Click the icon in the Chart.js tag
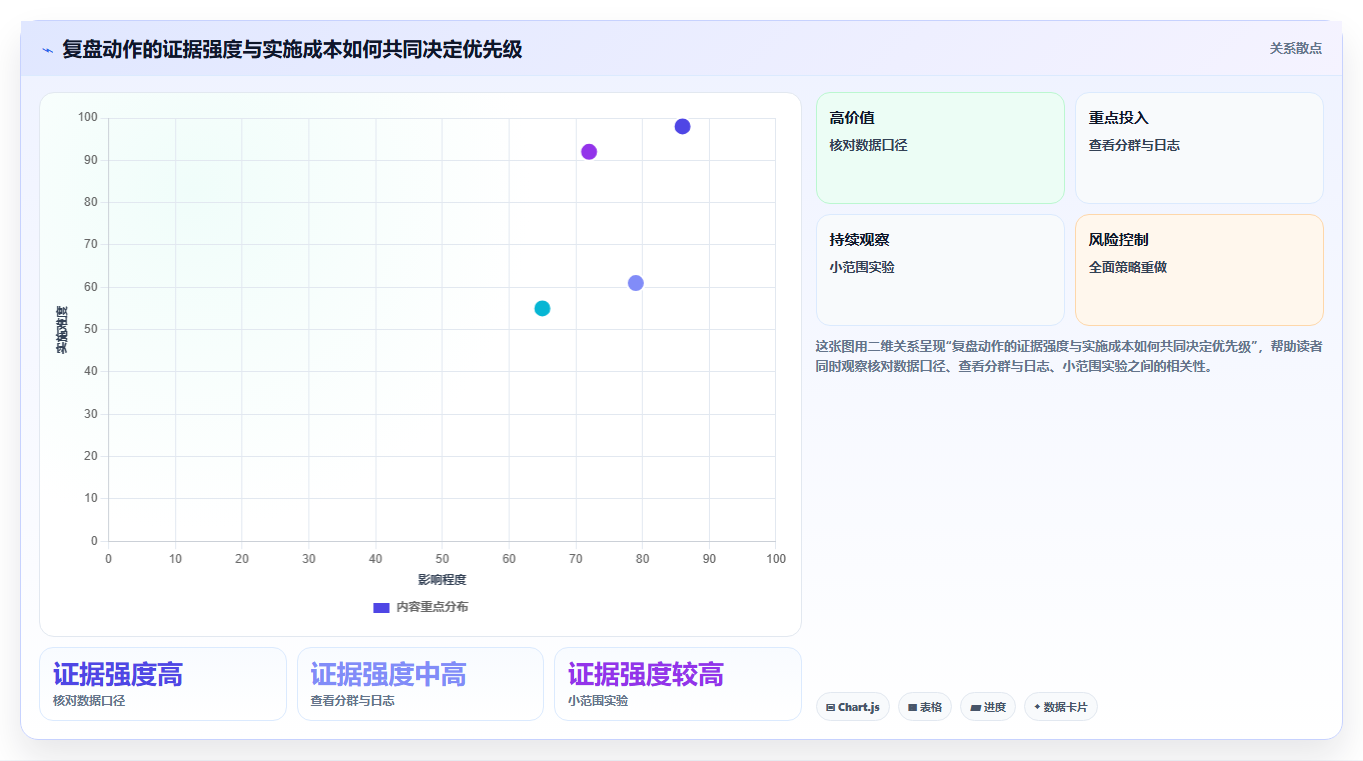The height and width of the screenshot is (761, 1363). coord(831,708)
